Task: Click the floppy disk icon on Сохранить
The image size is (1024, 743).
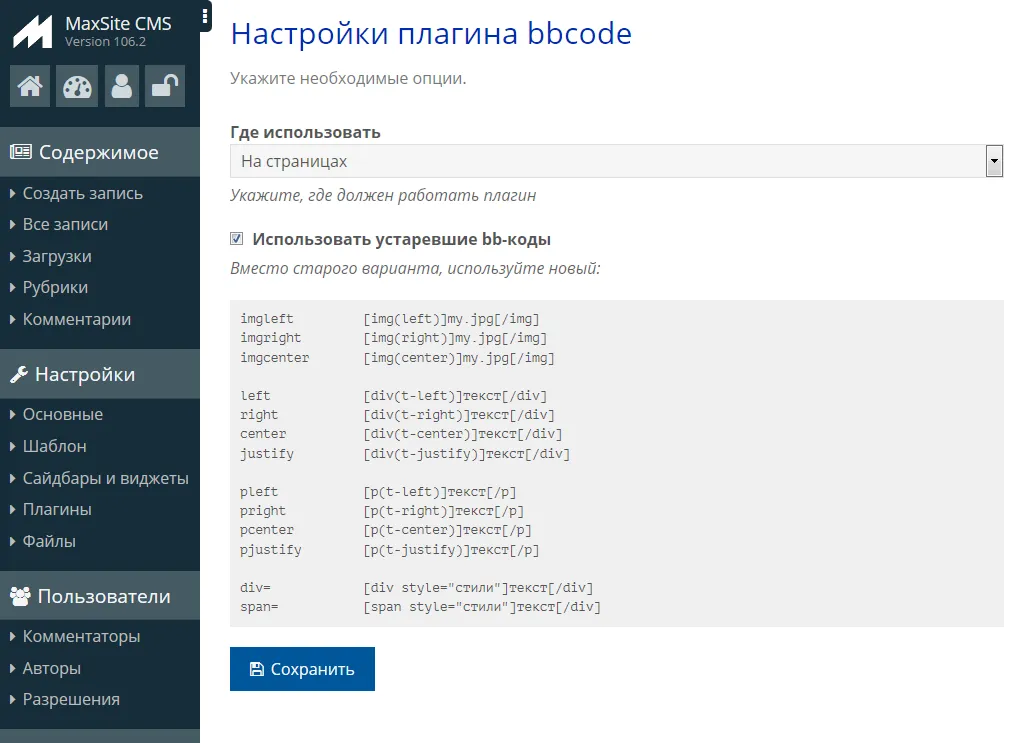Action: pyautogui.click(x=257, y=669)
